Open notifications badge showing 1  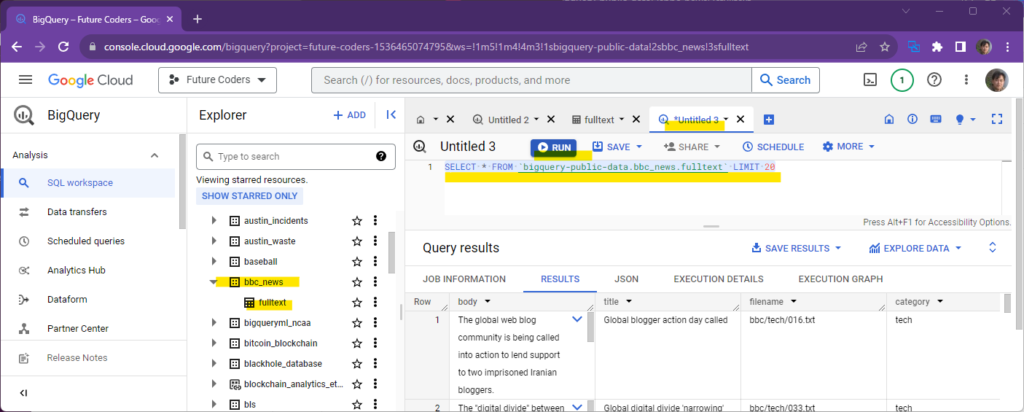point(902,80)
